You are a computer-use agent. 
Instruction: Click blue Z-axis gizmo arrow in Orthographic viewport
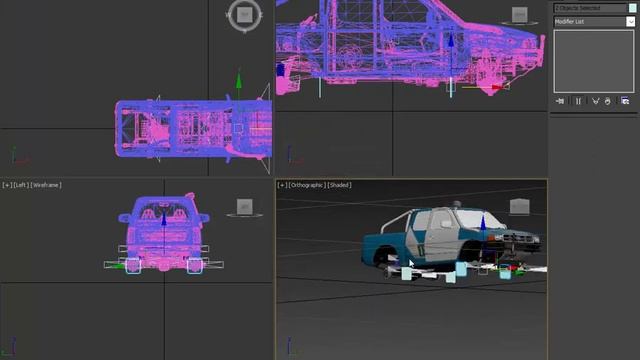coord(483,223)
